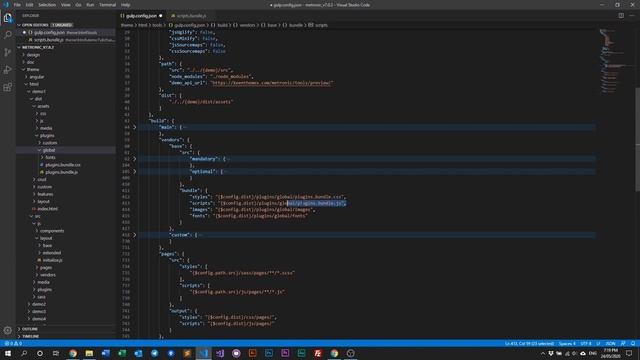Click the errors and warnings status indicator
The image size is (640, 360).
(13, 344)
